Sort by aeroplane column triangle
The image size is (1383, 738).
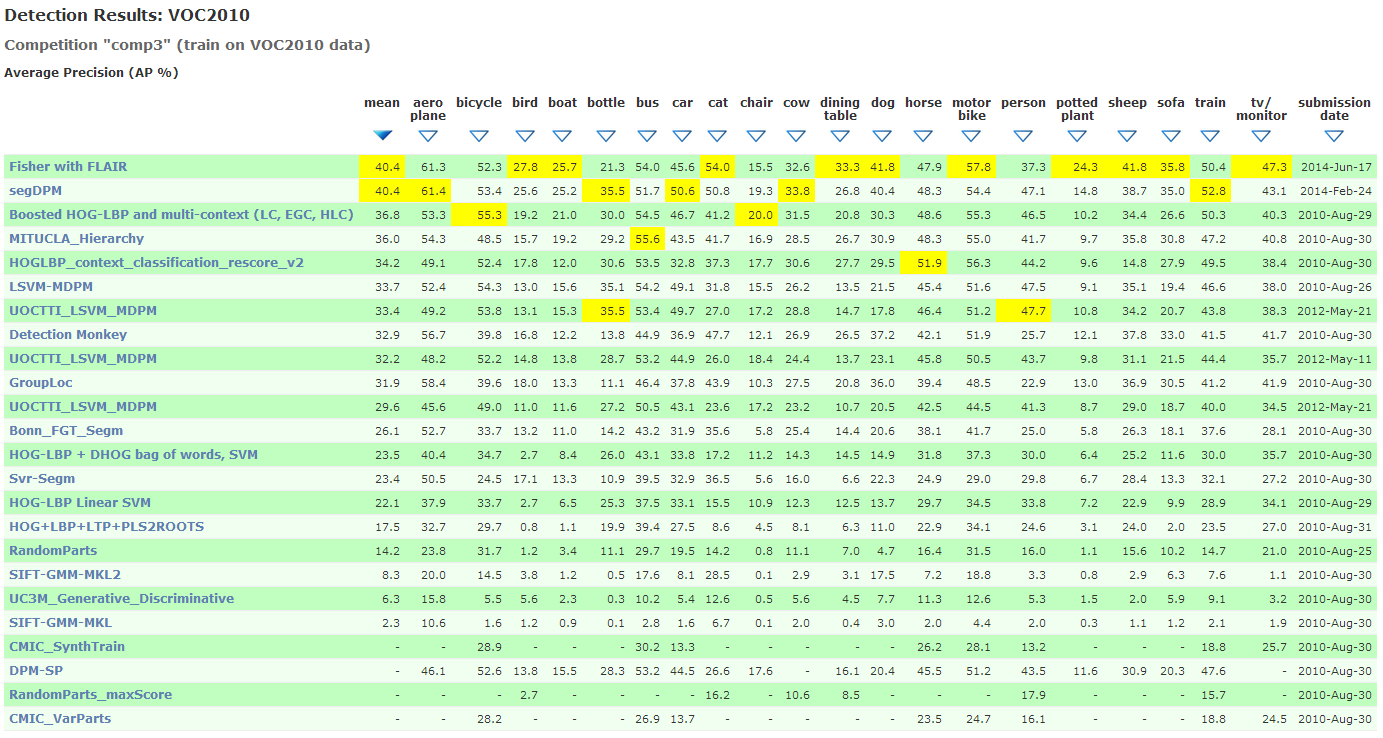pyautogui.click(x=428, y=136)
